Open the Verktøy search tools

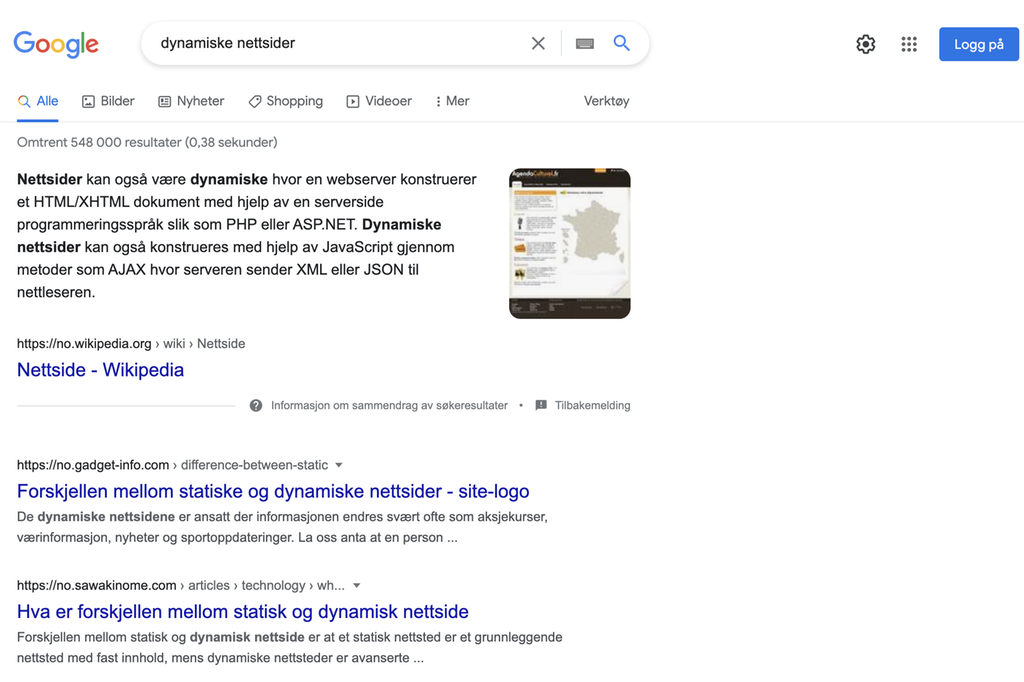[606, 101]
